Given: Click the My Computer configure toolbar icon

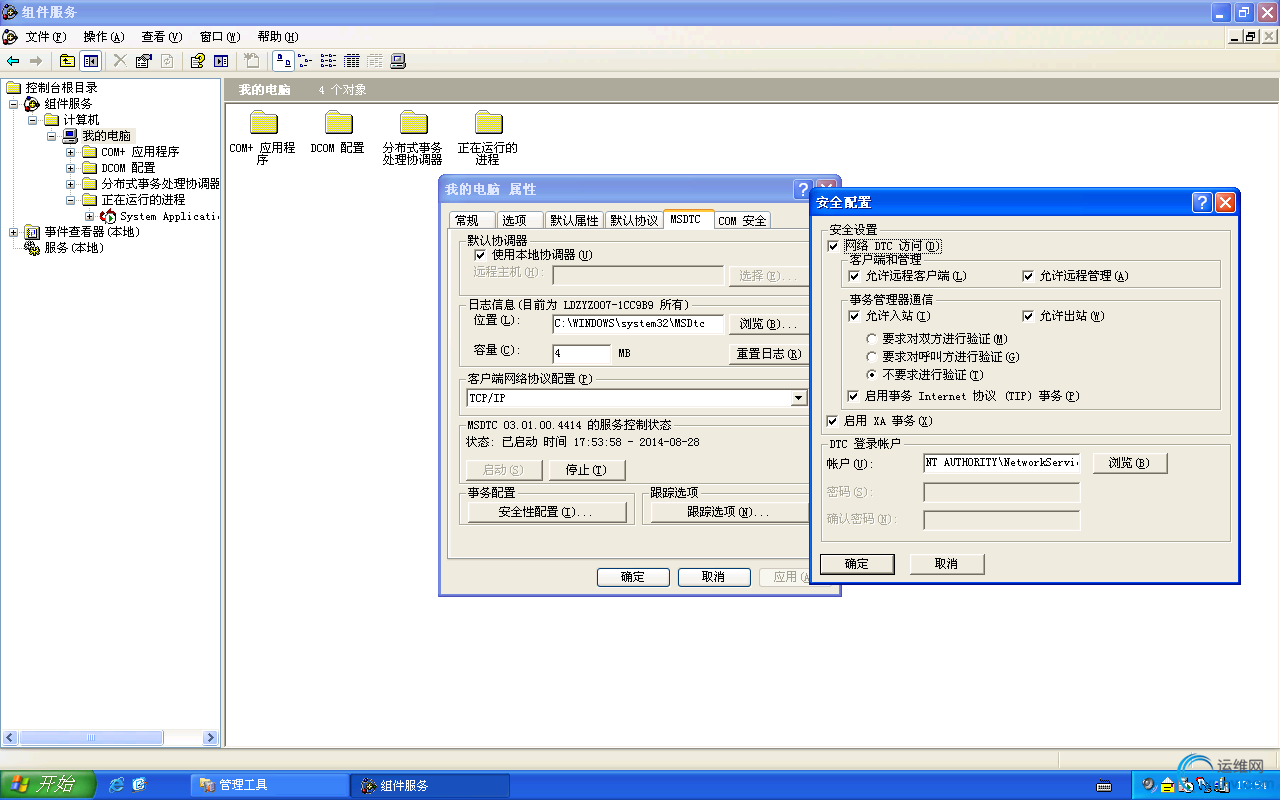Looking at the screenshot, I should 398,61.
